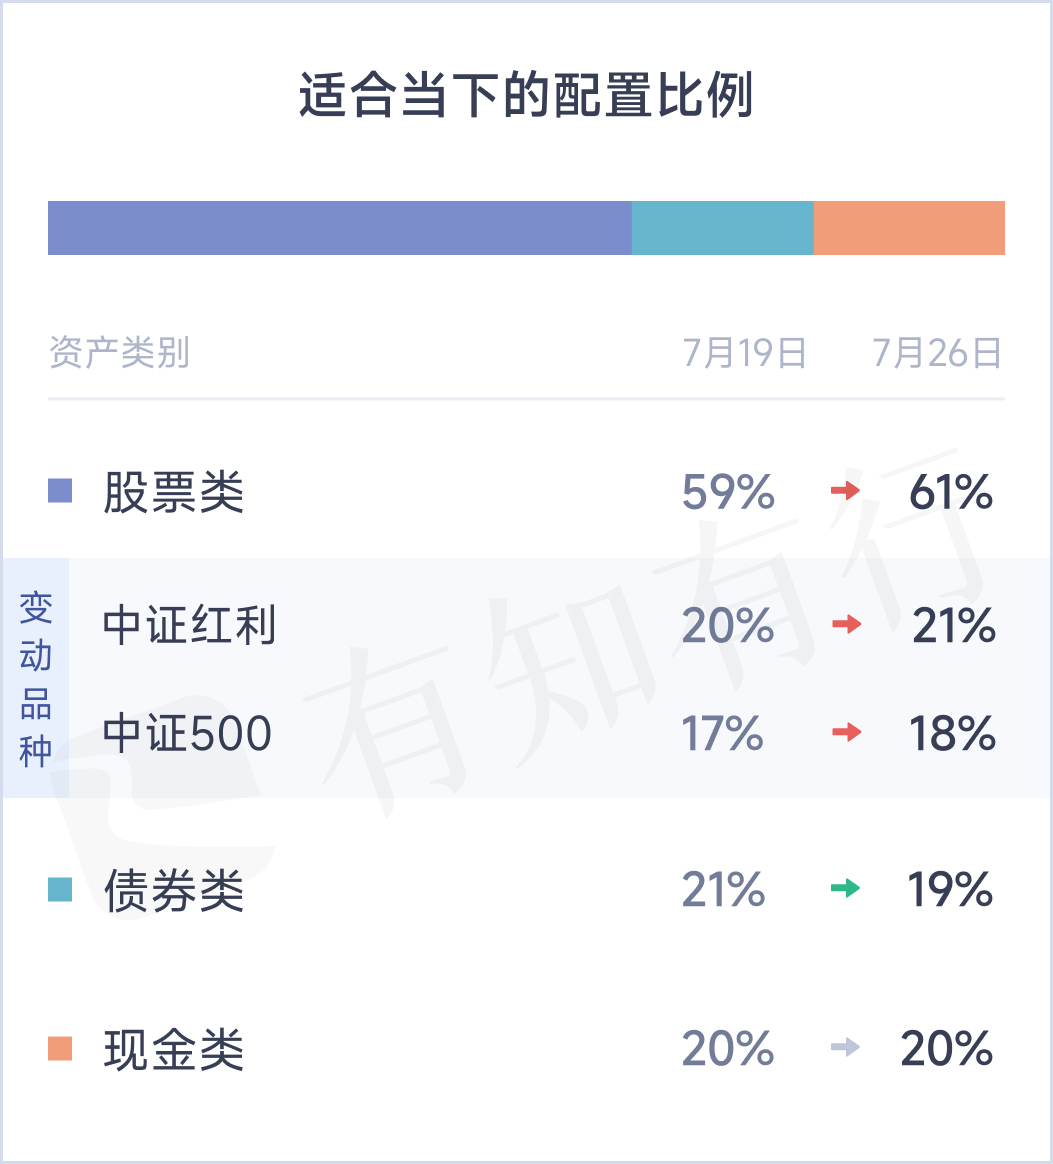Click the 61% value for 股票类
1053x1164 pixels.
951,492
